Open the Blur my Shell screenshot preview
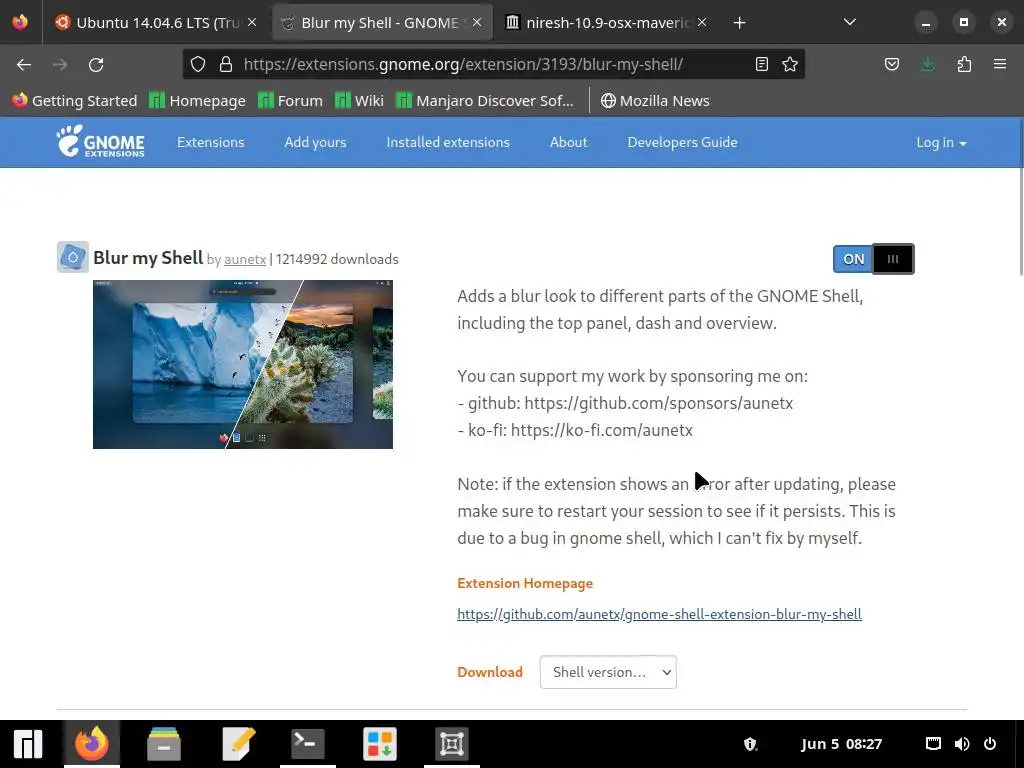Screen dimensions: 1024x768 click(x=243, y=364)
